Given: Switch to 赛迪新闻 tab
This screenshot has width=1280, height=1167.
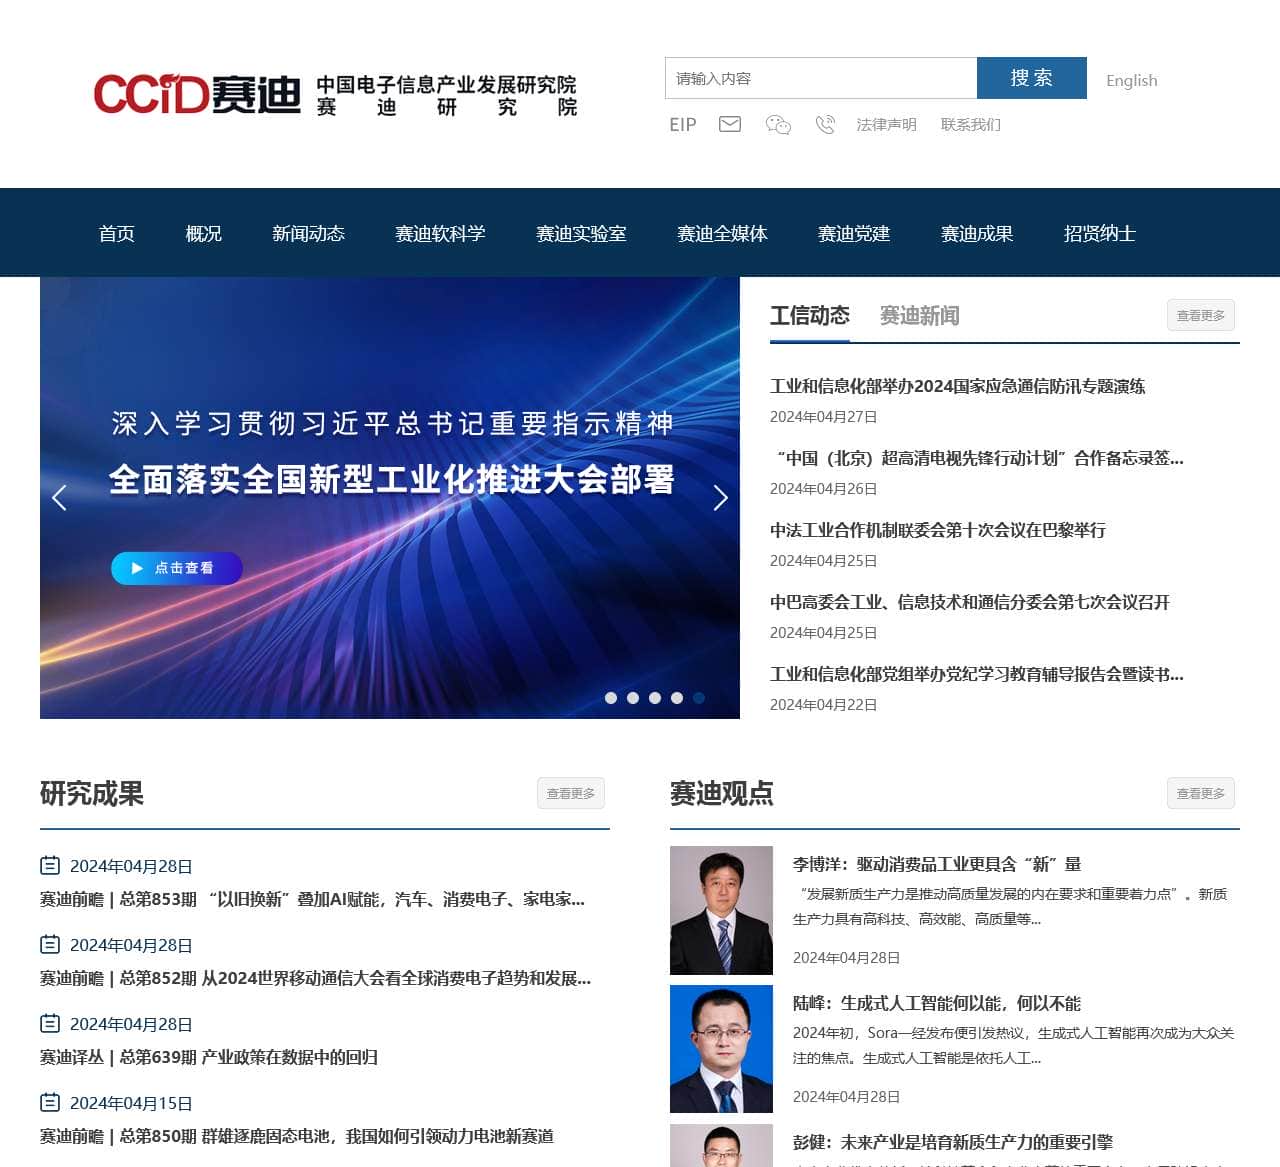Looking at the screenshot, I should click(x=920, y=316).
